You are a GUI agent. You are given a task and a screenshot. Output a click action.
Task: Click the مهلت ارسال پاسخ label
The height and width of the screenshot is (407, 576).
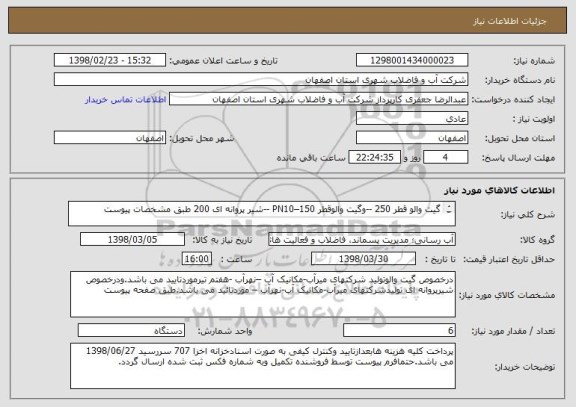[x=518, y=158]
